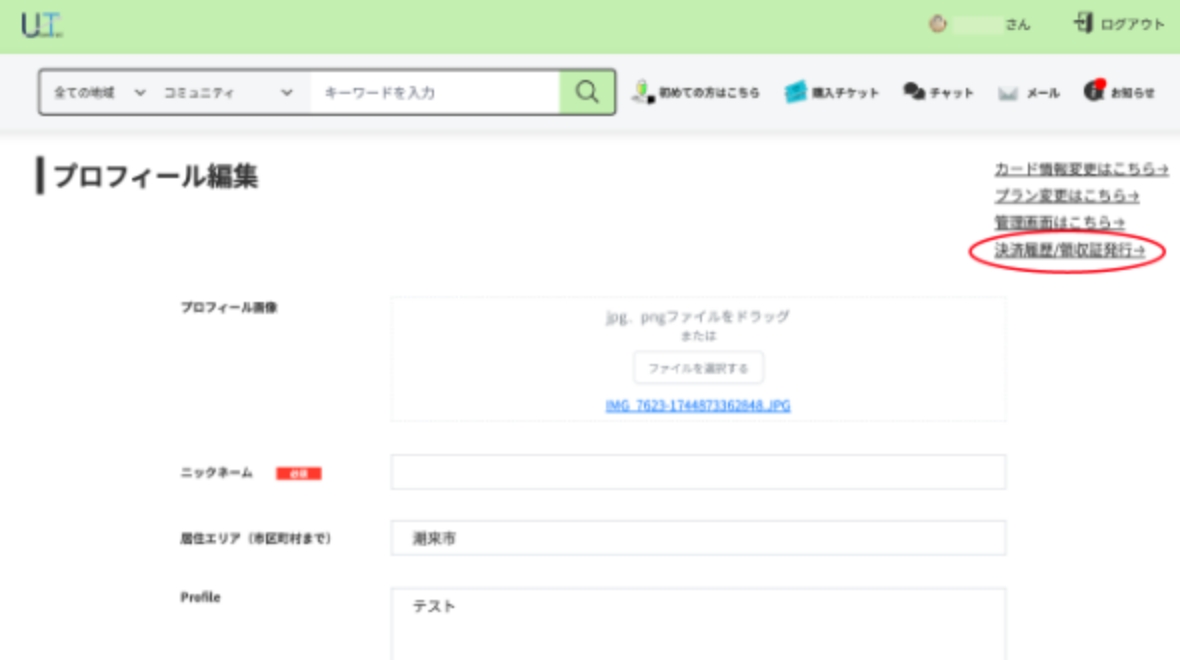
Task: Click the ニックネーム text field
Action: [x=698, y=472]
